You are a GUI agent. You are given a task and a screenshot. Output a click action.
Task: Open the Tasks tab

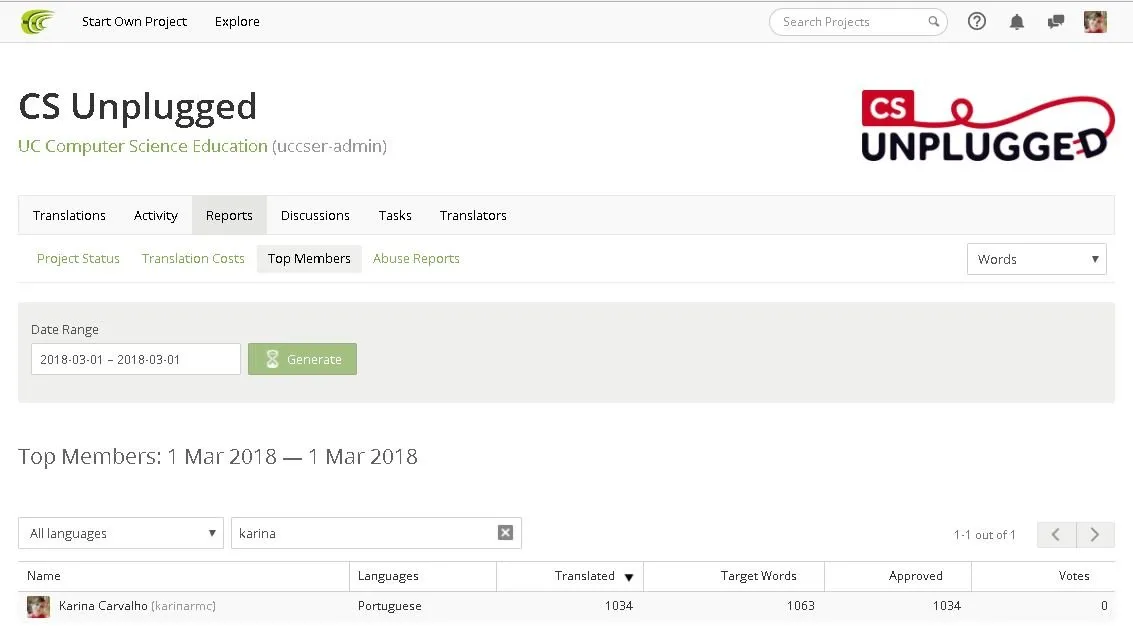[x=395, y=215]
